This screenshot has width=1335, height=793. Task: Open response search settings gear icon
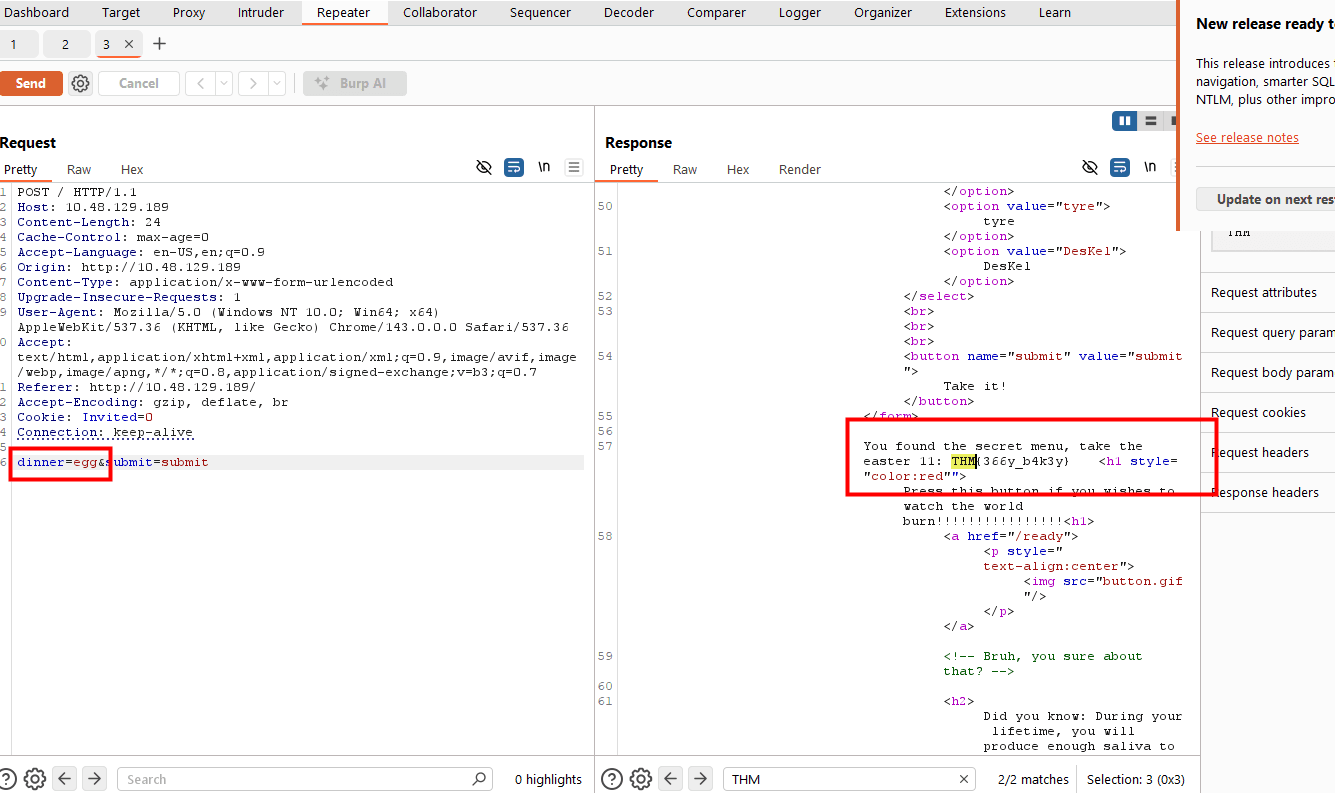coord(641,779)
